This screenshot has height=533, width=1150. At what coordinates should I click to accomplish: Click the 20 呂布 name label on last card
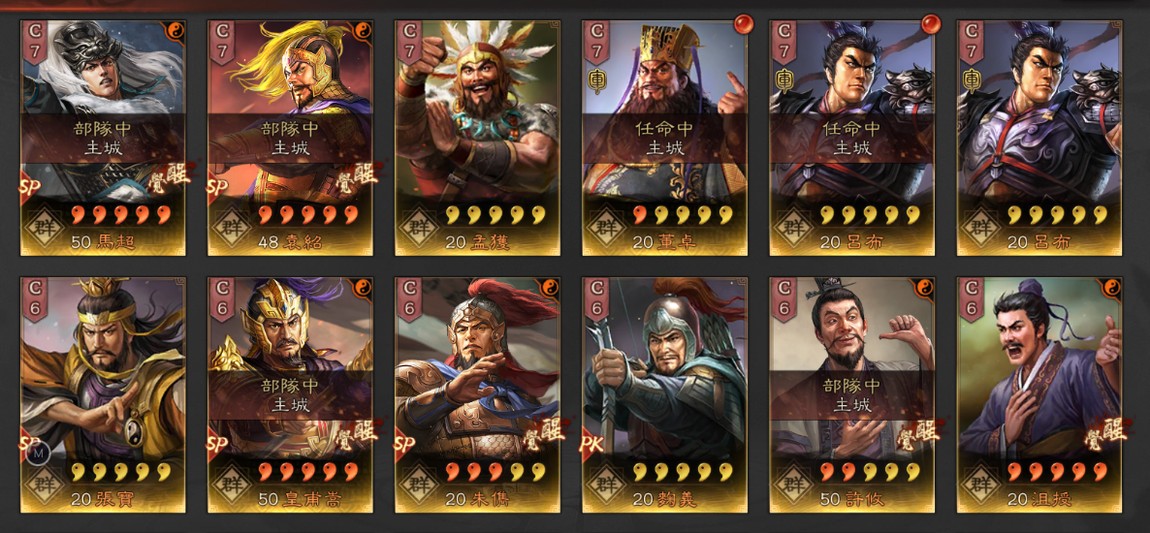[1039, 243]
